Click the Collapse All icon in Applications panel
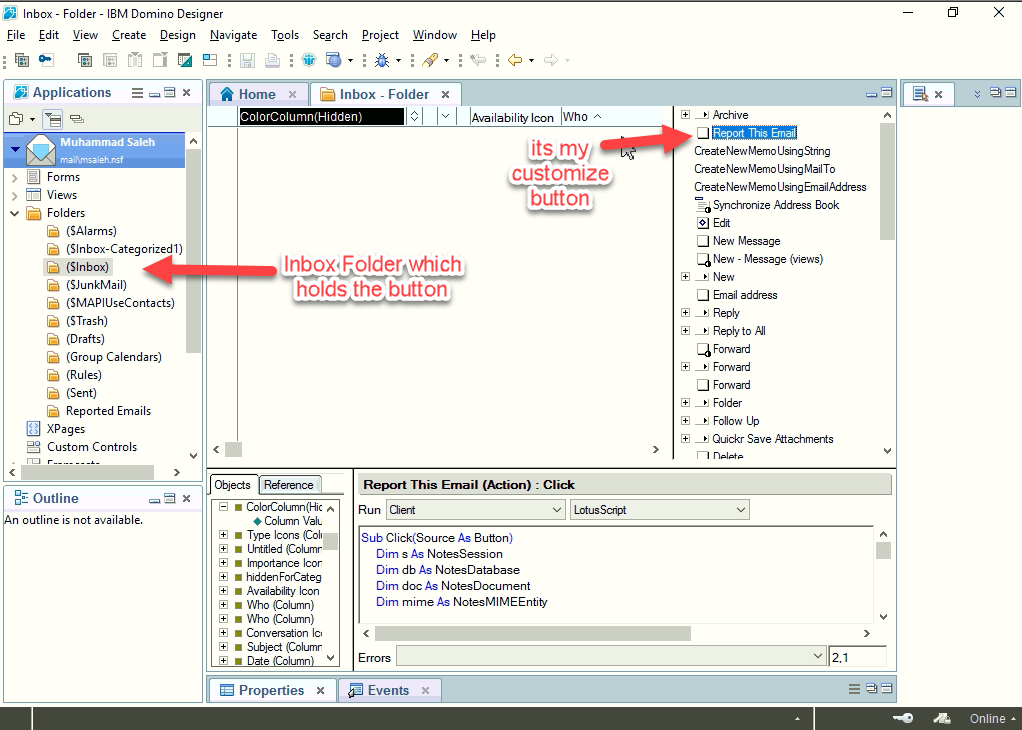The image size is (1022, 730). 77,119
